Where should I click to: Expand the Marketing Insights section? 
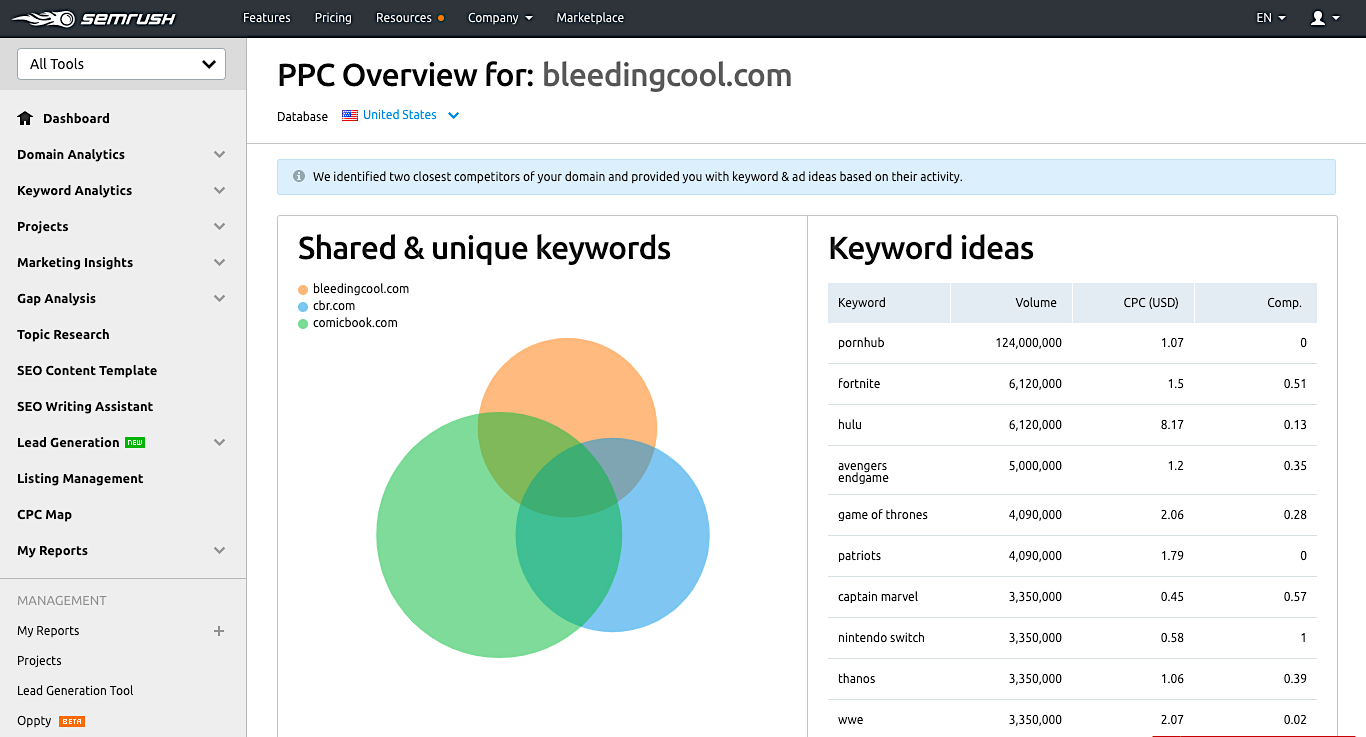[x=220, y=262]
